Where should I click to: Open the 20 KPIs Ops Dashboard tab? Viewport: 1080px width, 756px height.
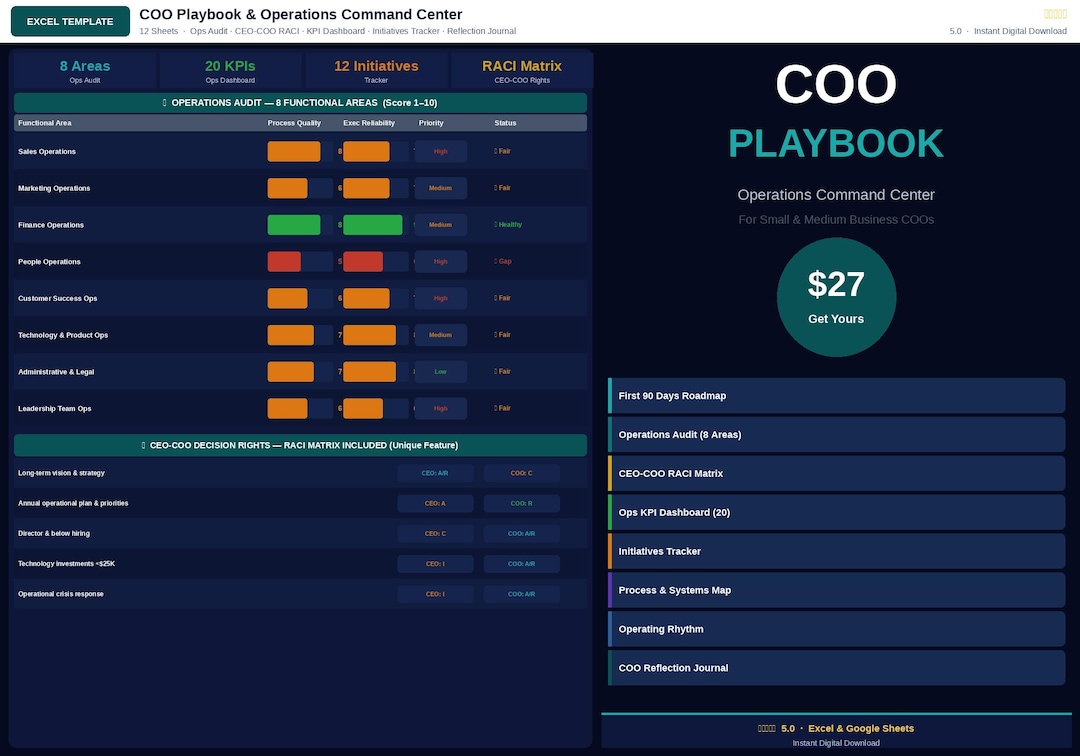tap(230, 71)
